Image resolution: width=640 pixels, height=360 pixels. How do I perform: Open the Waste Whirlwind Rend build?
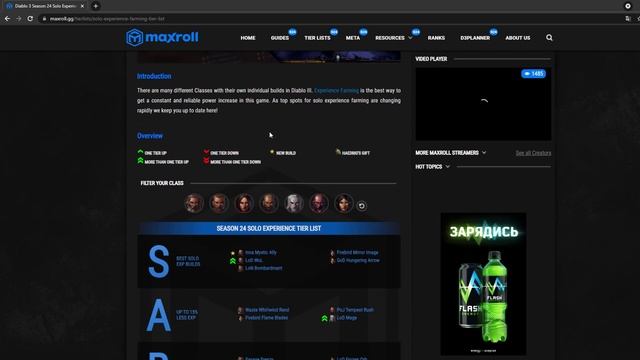click(267, 310)
